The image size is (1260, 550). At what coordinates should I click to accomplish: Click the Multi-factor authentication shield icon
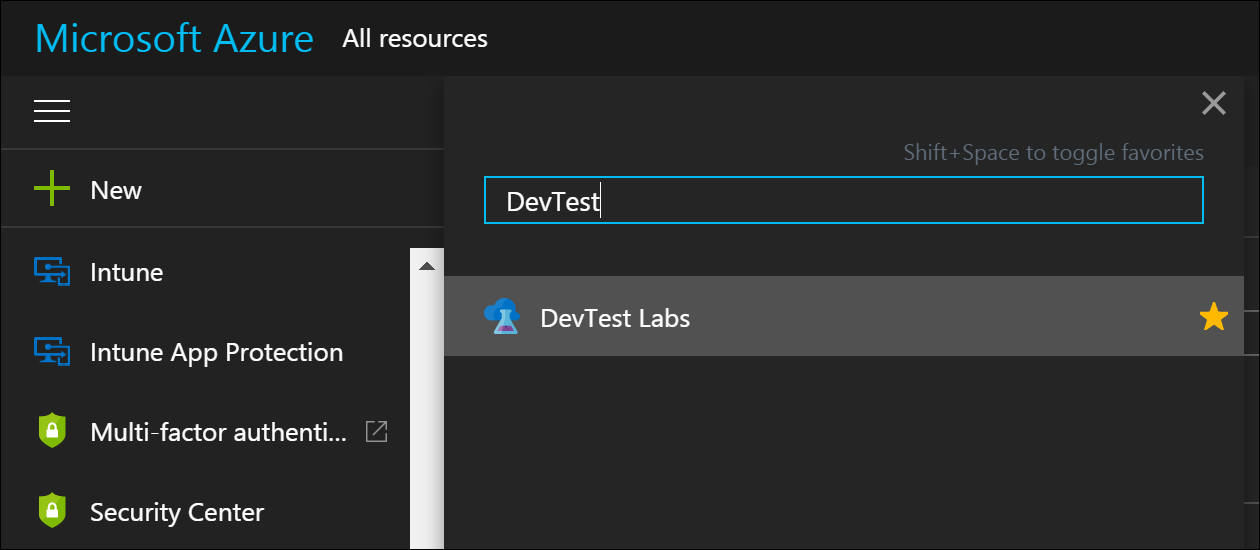pos(52,431)
